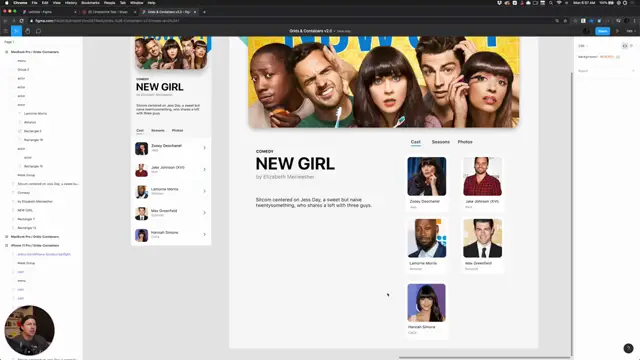Expand second MacBook Pro / Grids-Containers frame
This screenshot has width=640, height=360.
pos(6,237)
